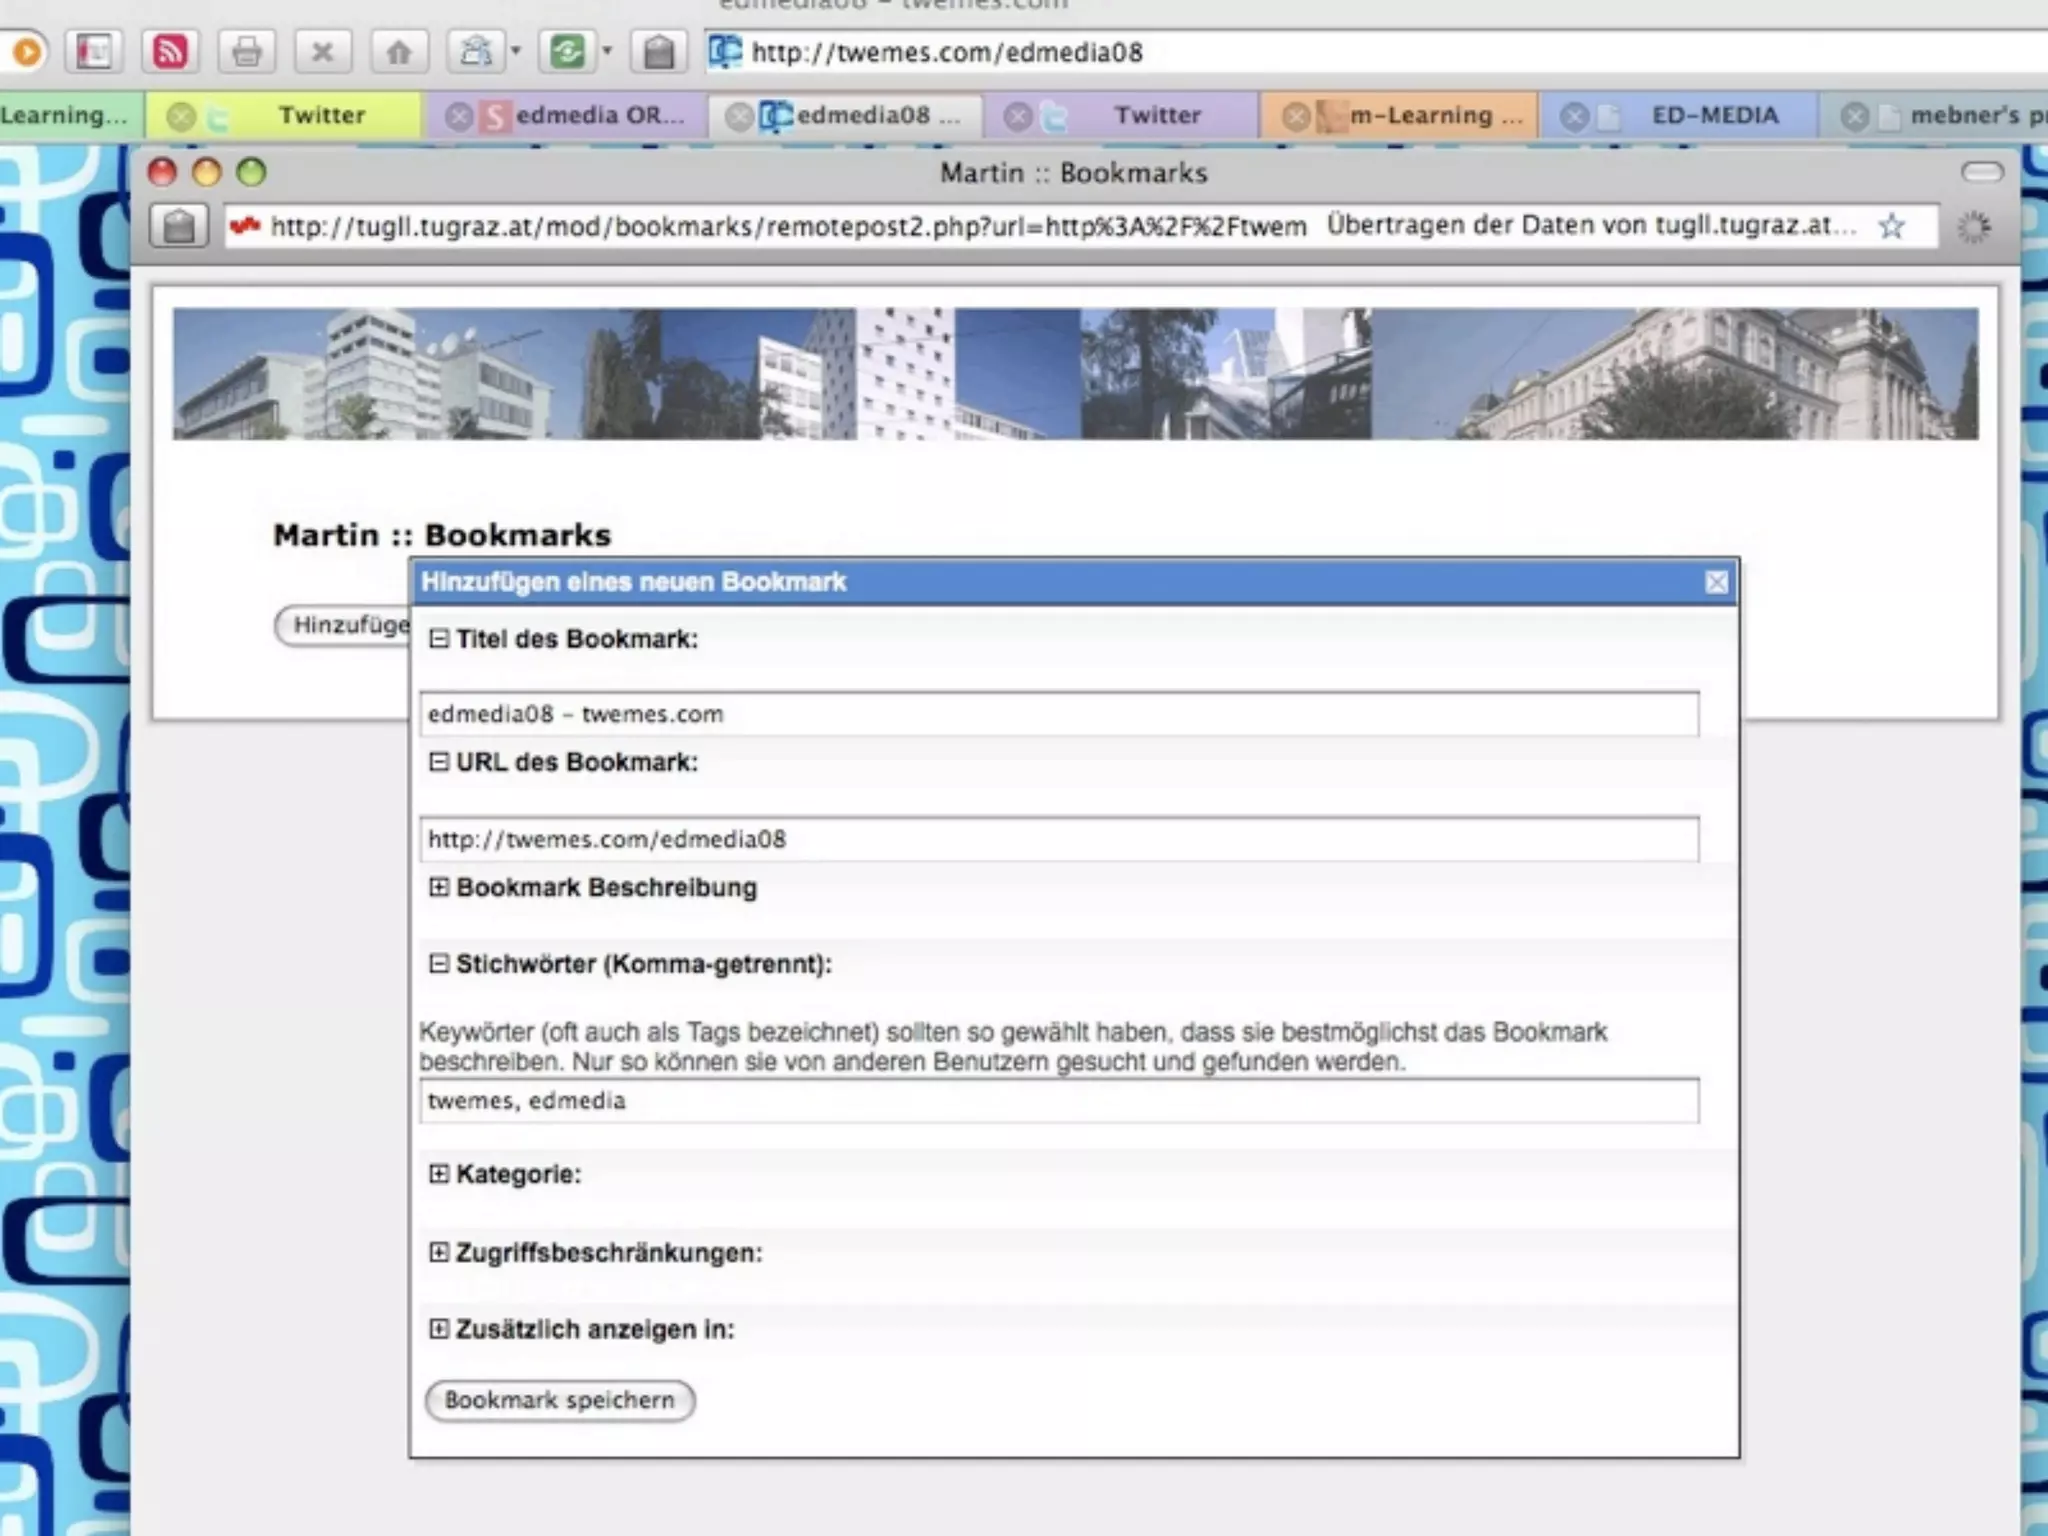Open the dropdown arrow next to the green sync icon
Viewport: 2048px width, 1536px height.
(607, 50)
